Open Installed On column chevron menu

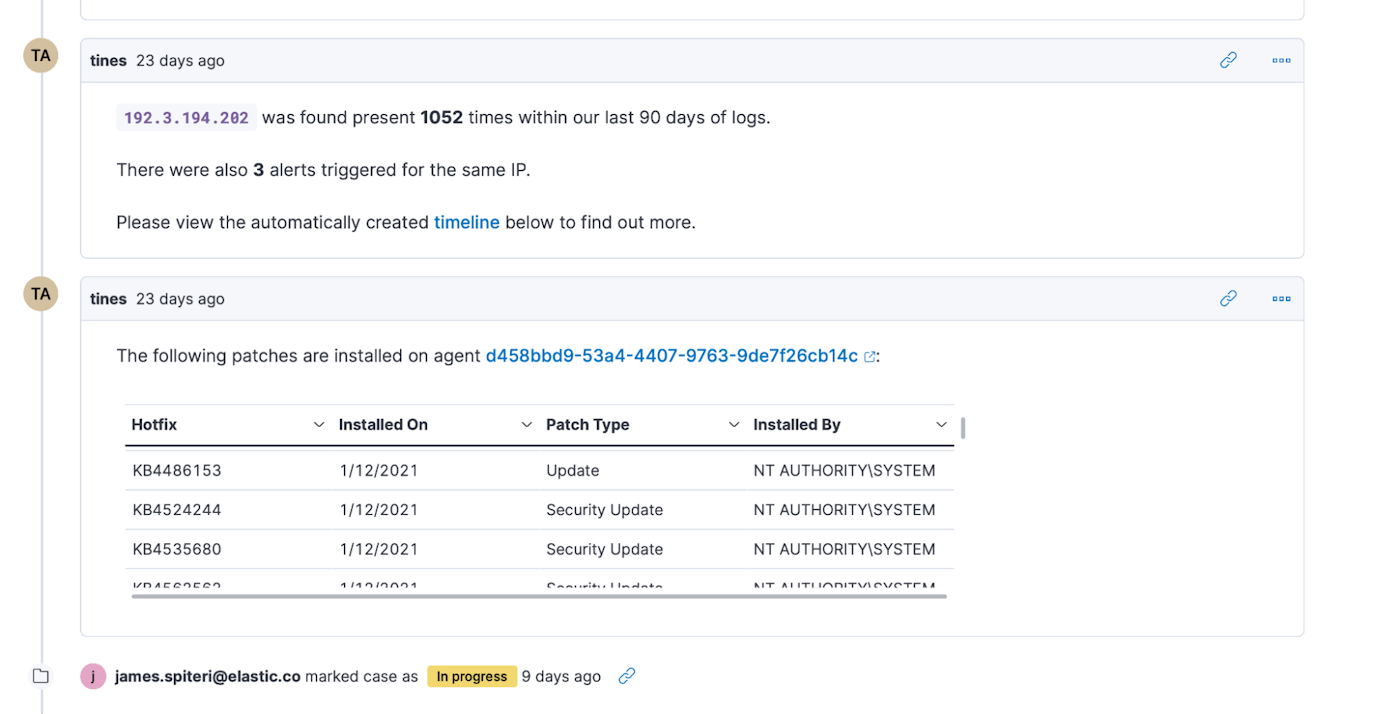click(x=526, y=425)
